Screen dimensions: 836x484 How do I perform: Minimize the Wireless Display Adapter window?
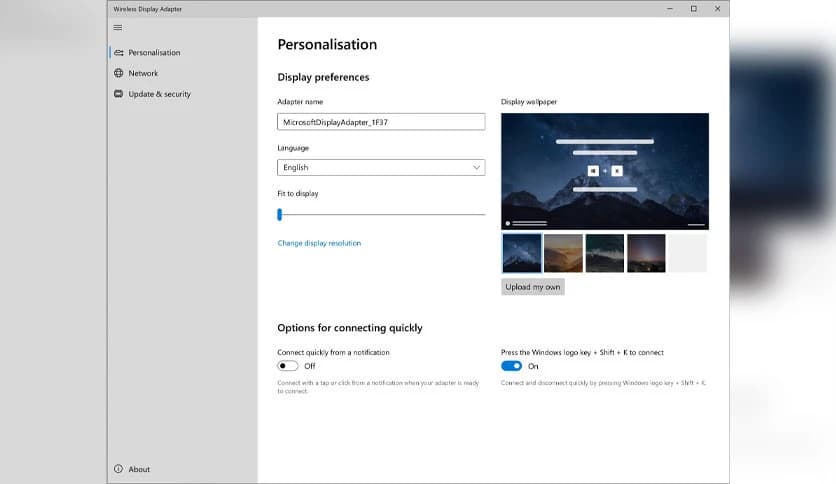coord(669,9)
